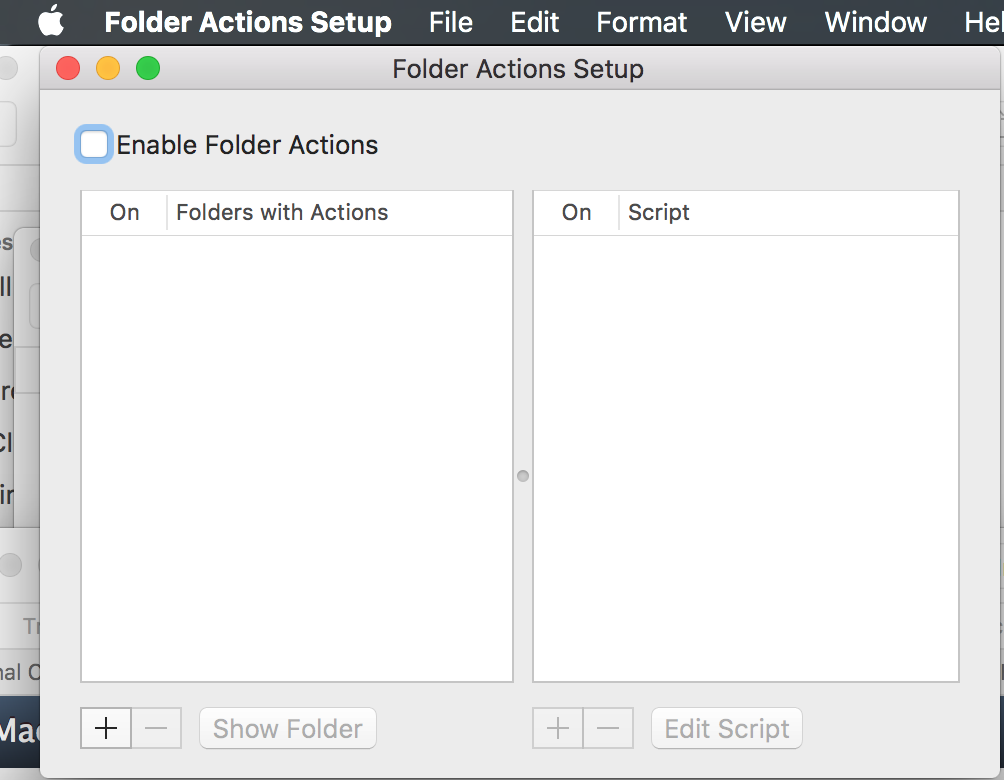Open the File menu
Viewport: 1004px width, 780px height.
click(x=450, y=21)
